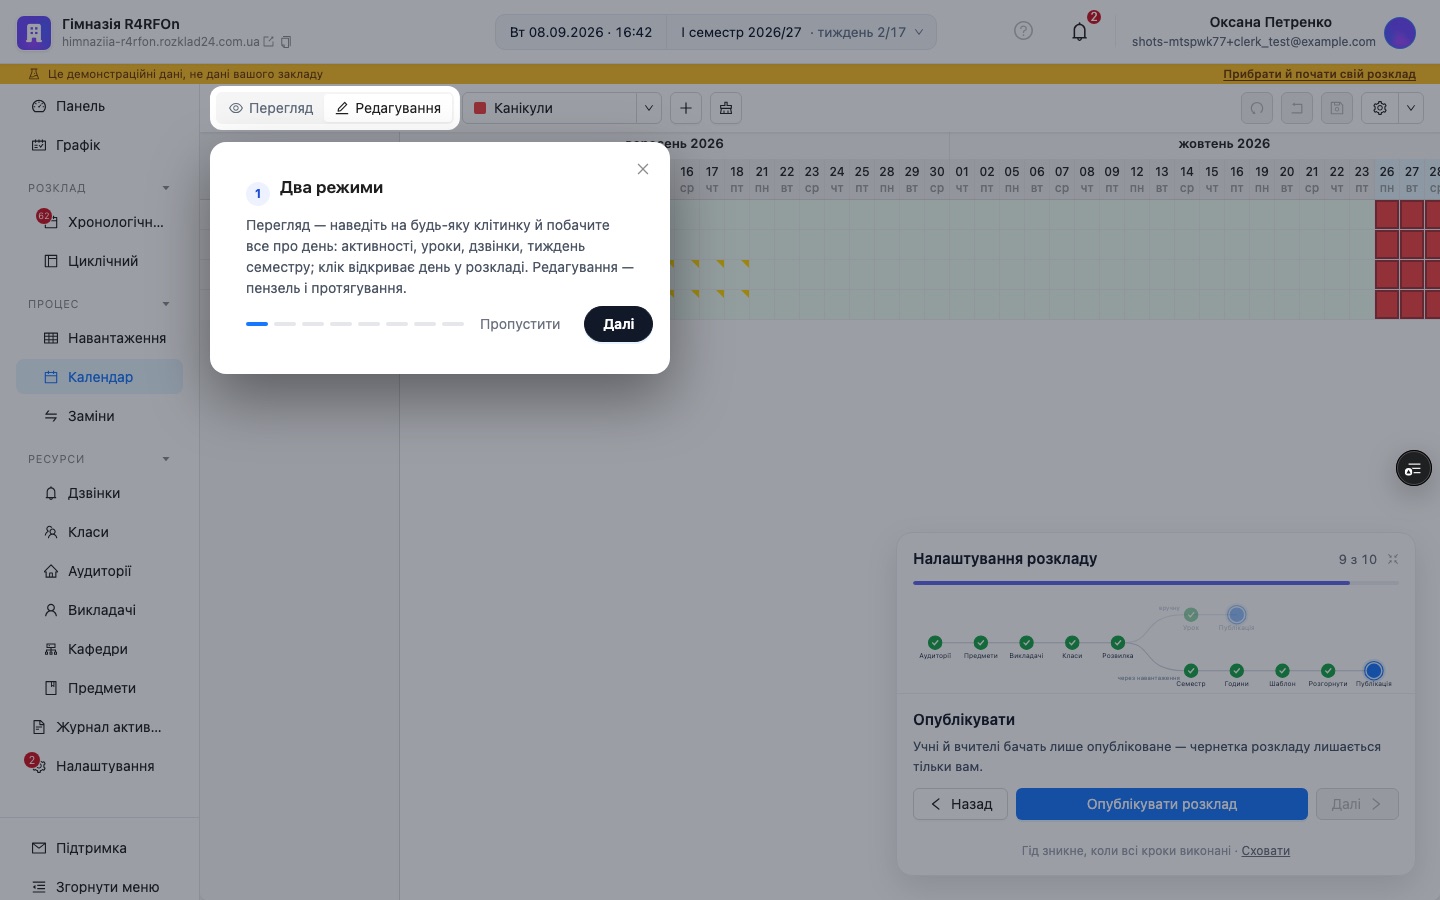Click the undo icon in calendar toolbar
This screenshot has height=900, width=1440.
click(1297, 108)
